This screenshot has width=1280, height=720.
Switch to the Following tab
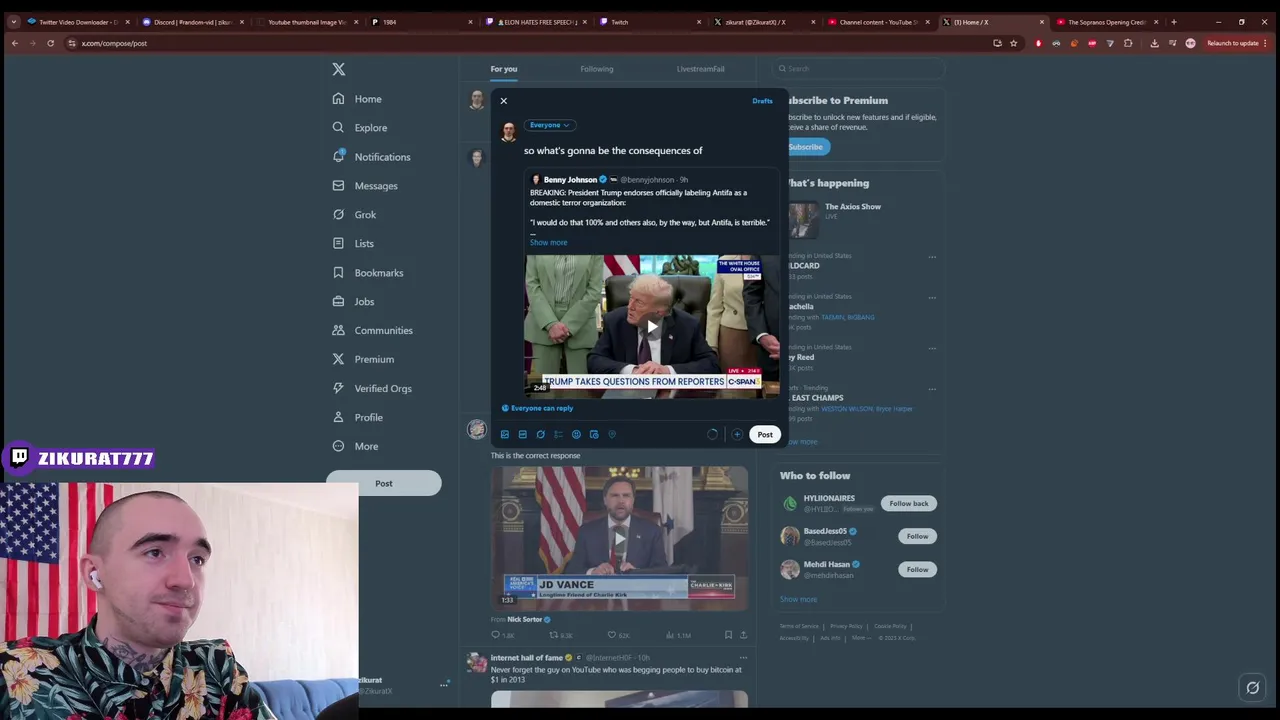click(597, 69)
